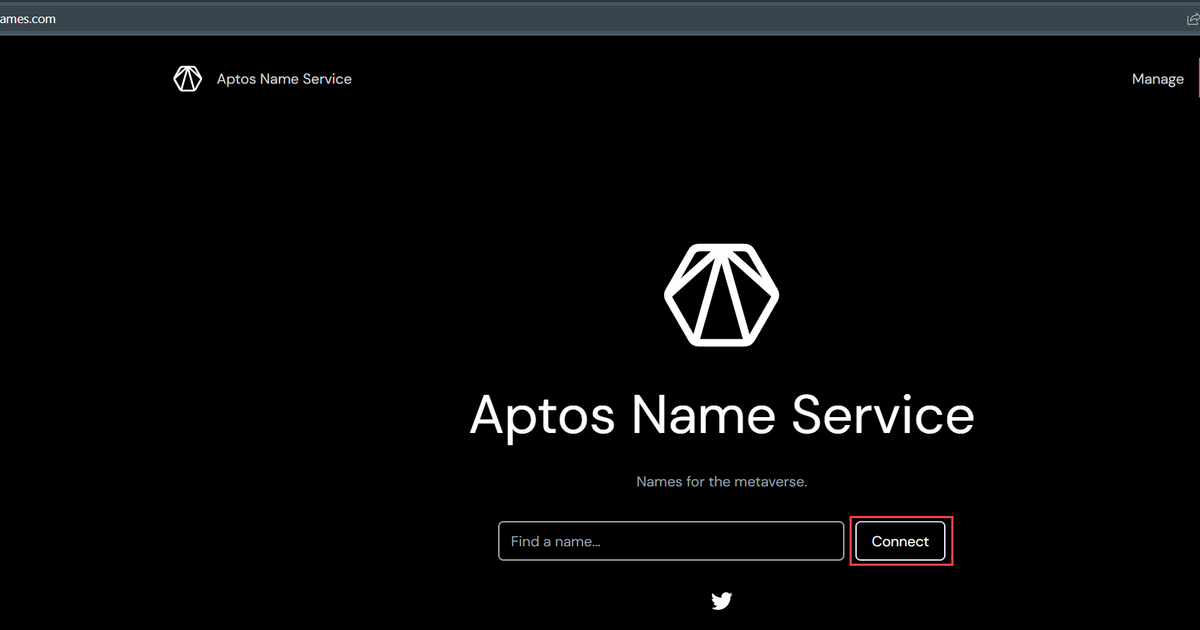Viewport: 1200px width, 630px height.
Task: Click the Connect button
Action: [x=900, y=541]
